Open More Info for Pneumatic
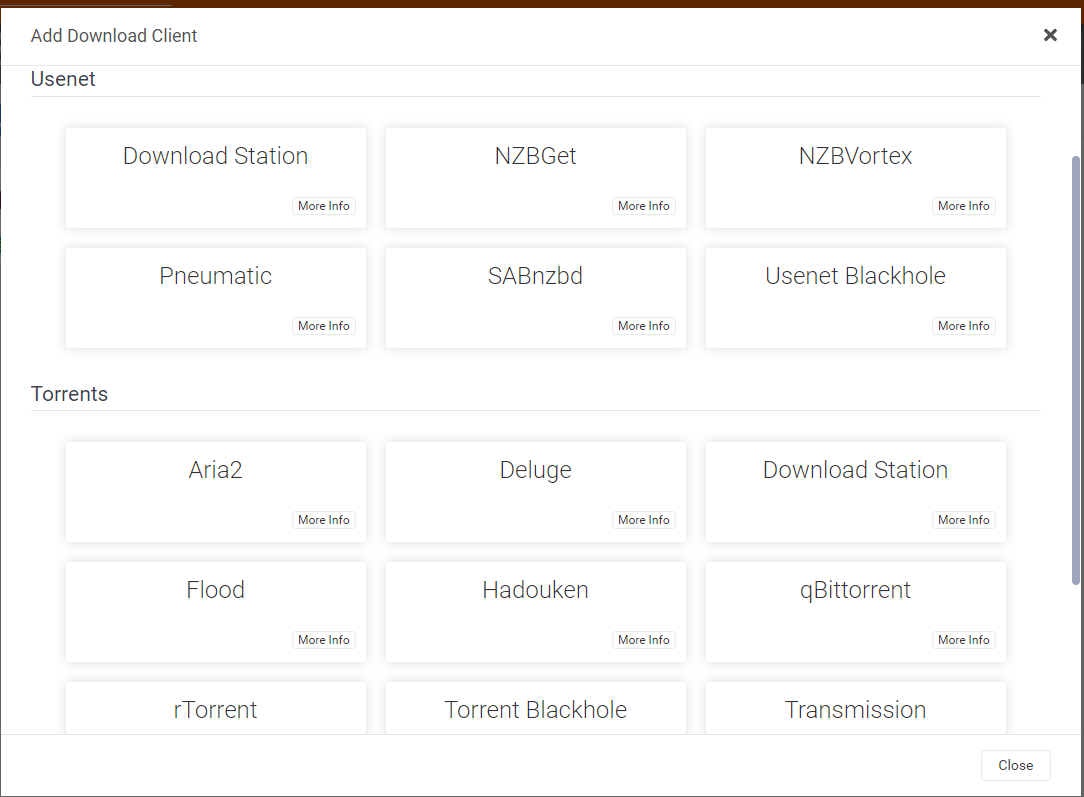 pos(324,326)
